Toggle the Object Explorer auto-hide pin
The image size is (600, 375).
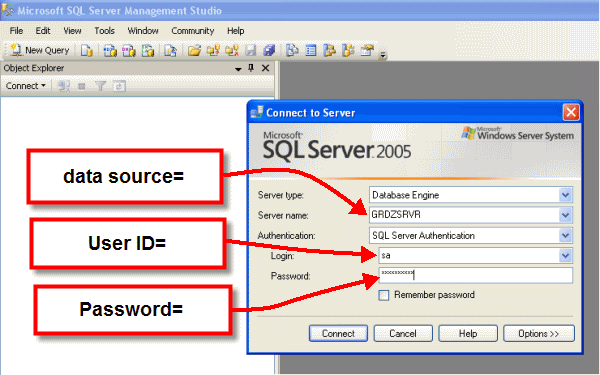[251, 68]
